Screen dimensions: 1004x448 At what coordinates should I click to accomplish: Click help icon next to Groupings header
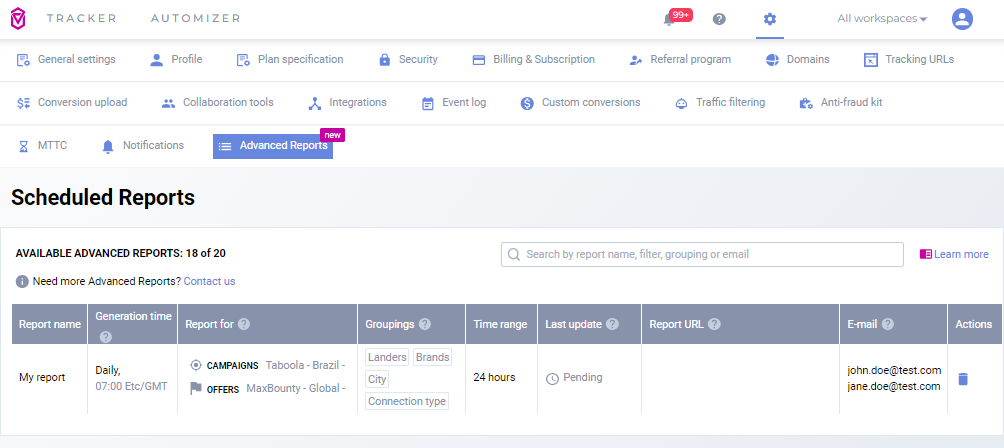pyautogui.click(x=425, y=324)
